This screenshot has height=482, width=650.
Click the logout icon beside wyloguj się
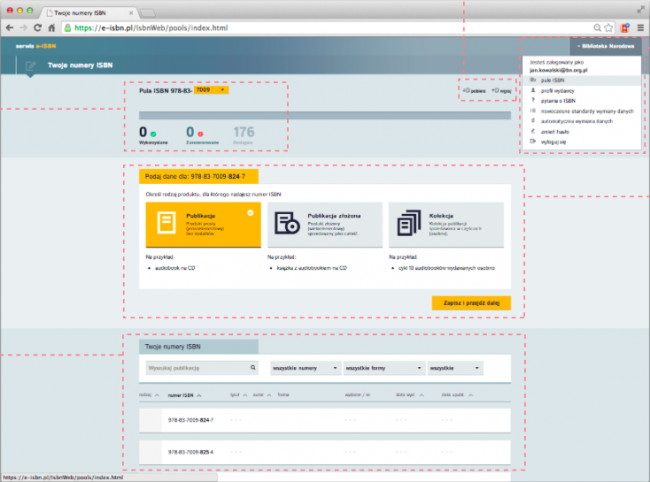click(x=533, y=141)
